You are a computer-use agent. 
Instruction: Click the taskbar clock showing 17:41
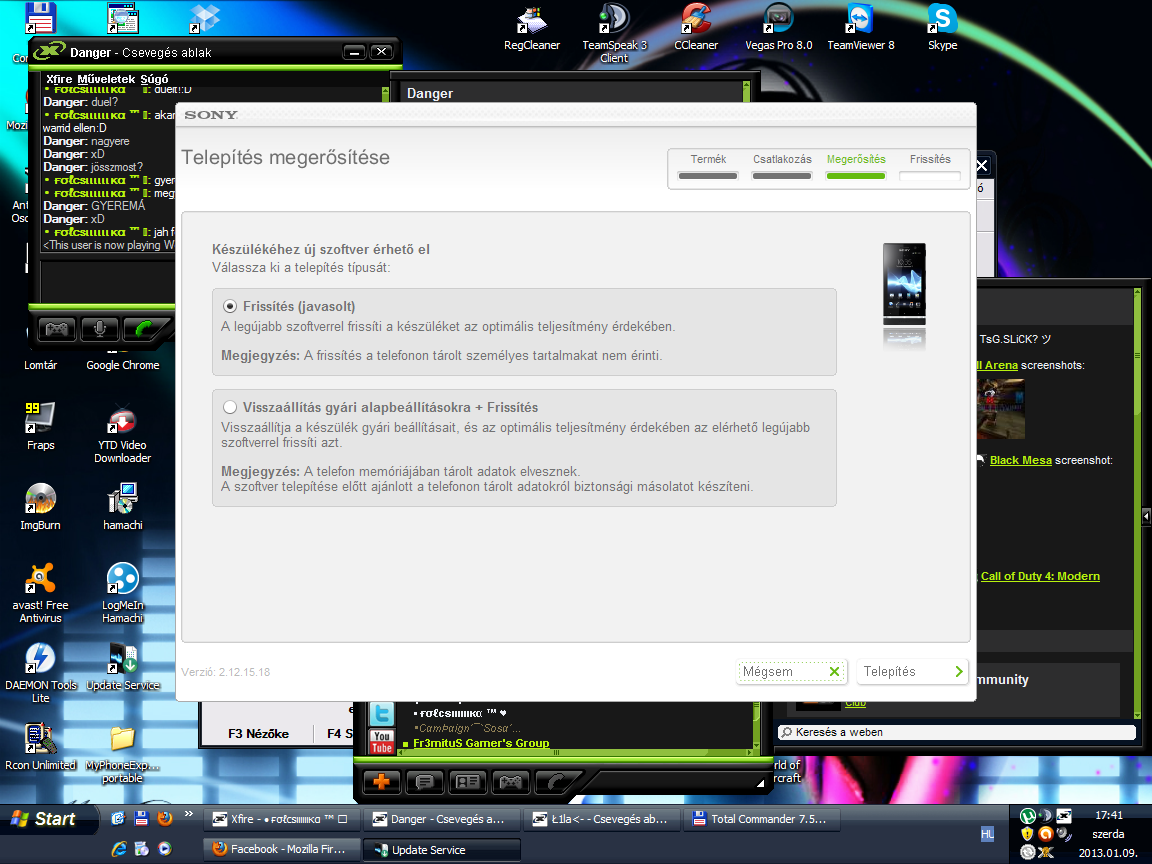pyautogui.click(x=1109, y=815)
